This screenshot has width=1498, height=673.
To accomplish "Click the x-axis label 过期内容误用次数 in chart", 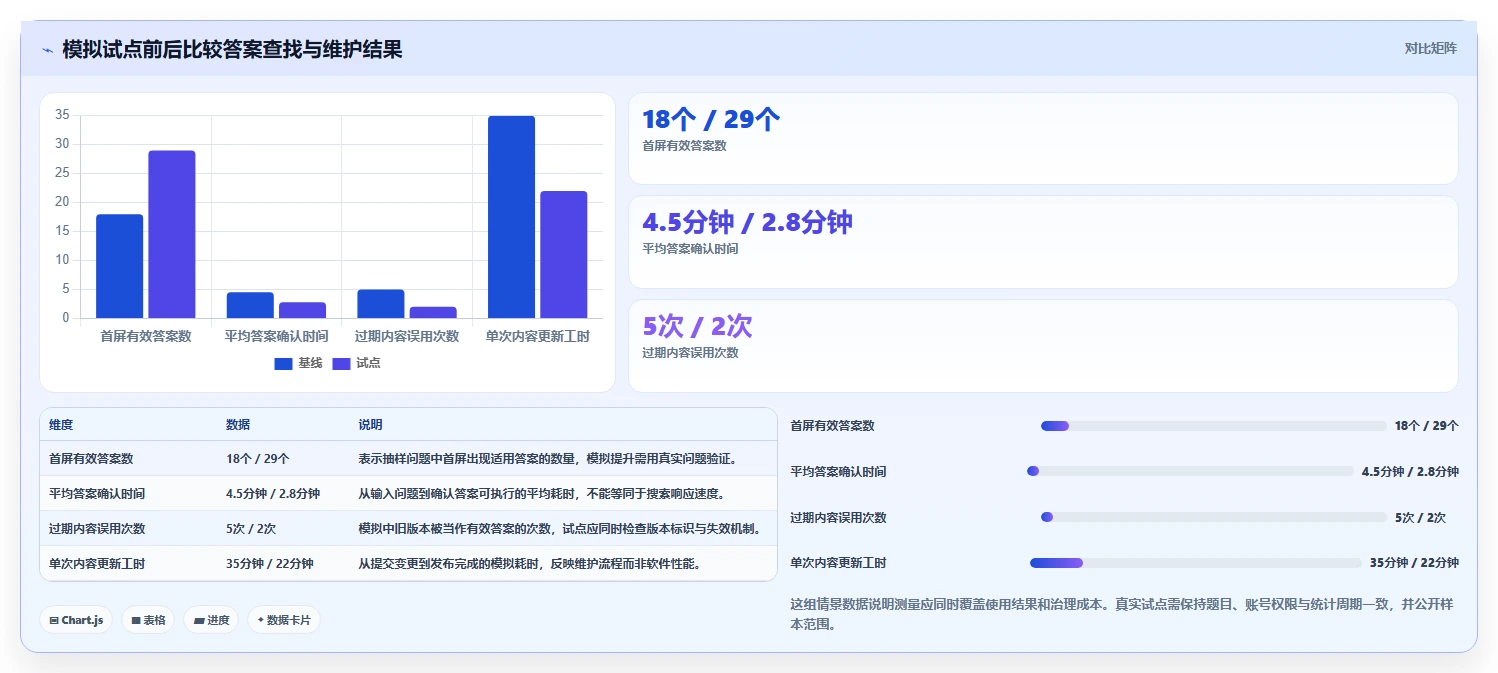I will 407,336.
